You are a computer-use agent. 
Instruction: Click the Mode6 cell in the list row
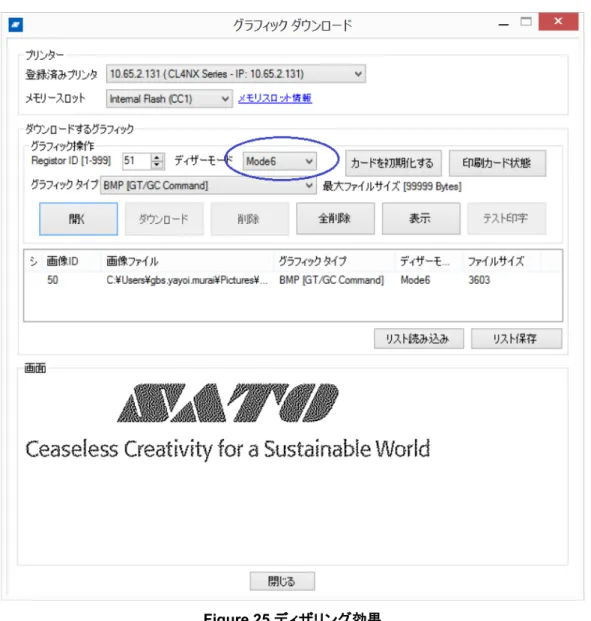pyautogui.click(x=415, y=280)
